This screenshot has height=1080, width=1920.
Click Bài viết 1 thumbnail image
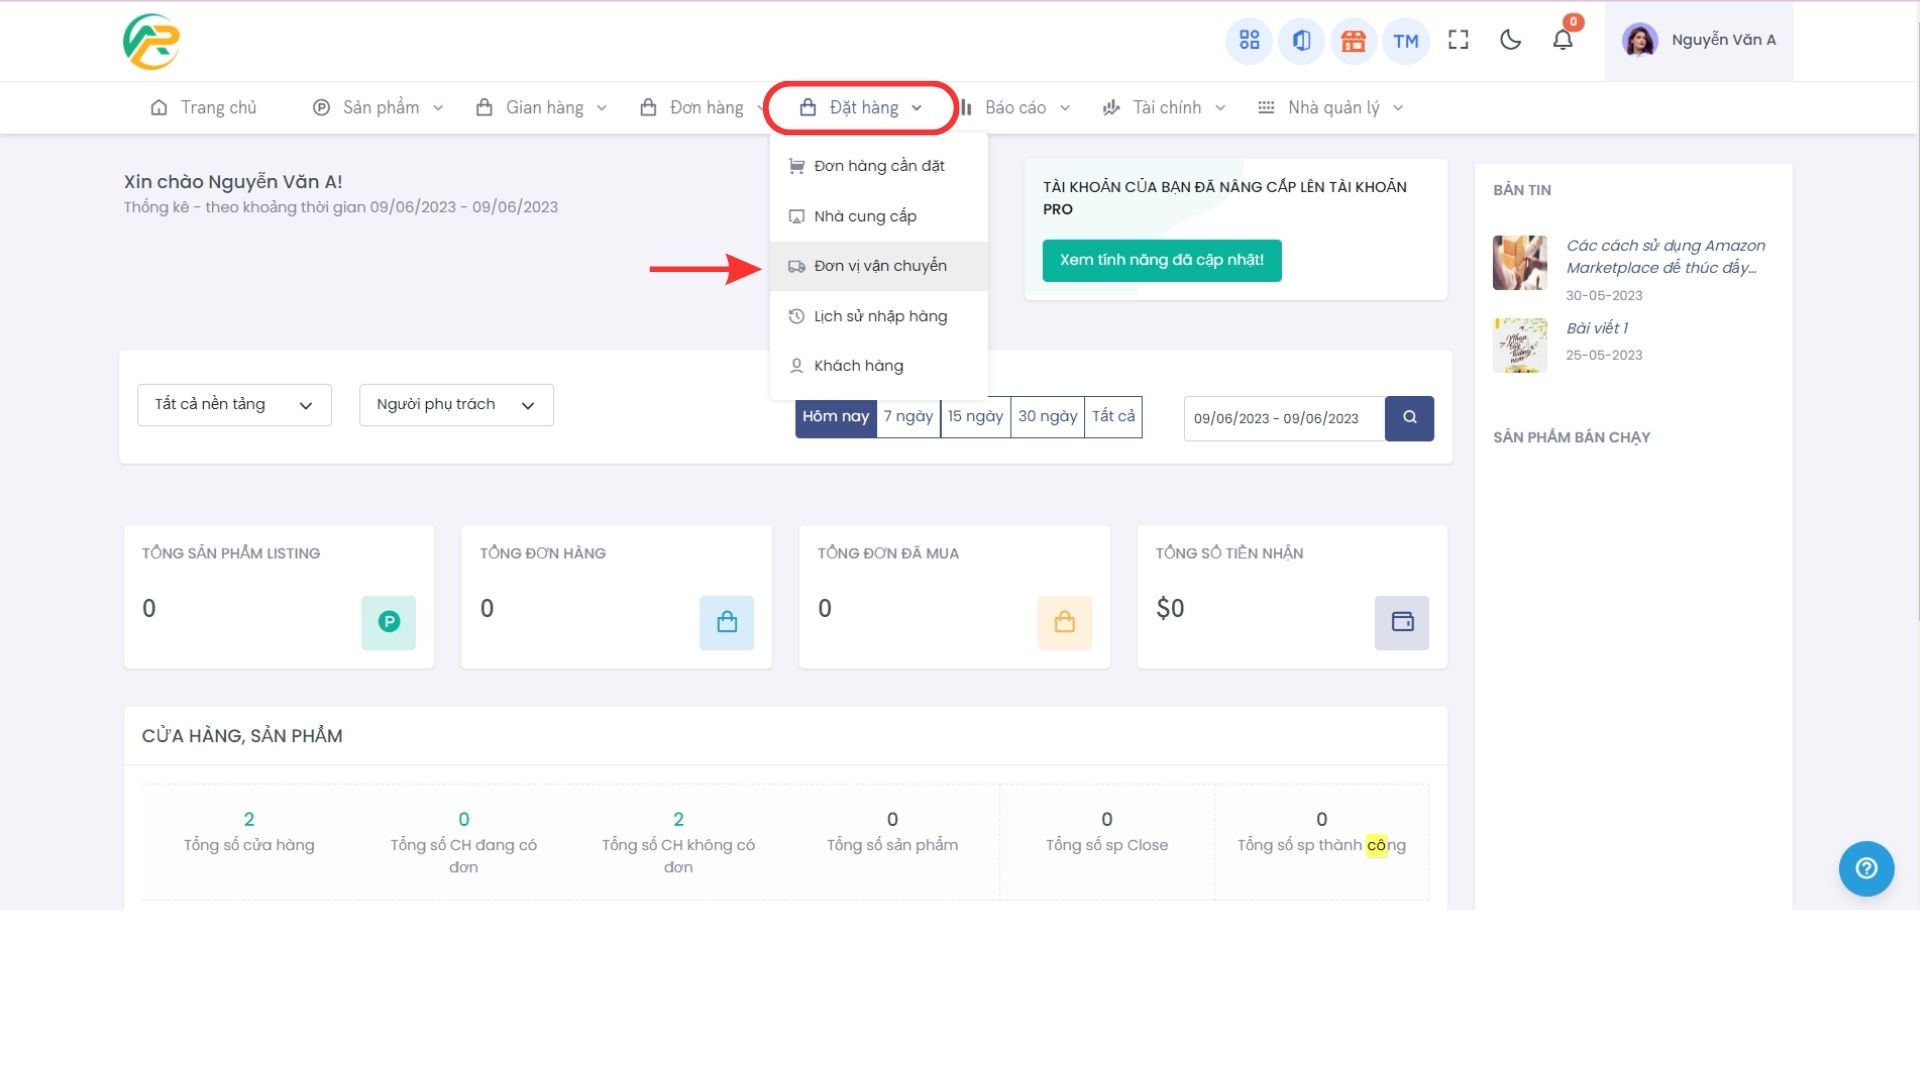click(x=1520, y=345)
